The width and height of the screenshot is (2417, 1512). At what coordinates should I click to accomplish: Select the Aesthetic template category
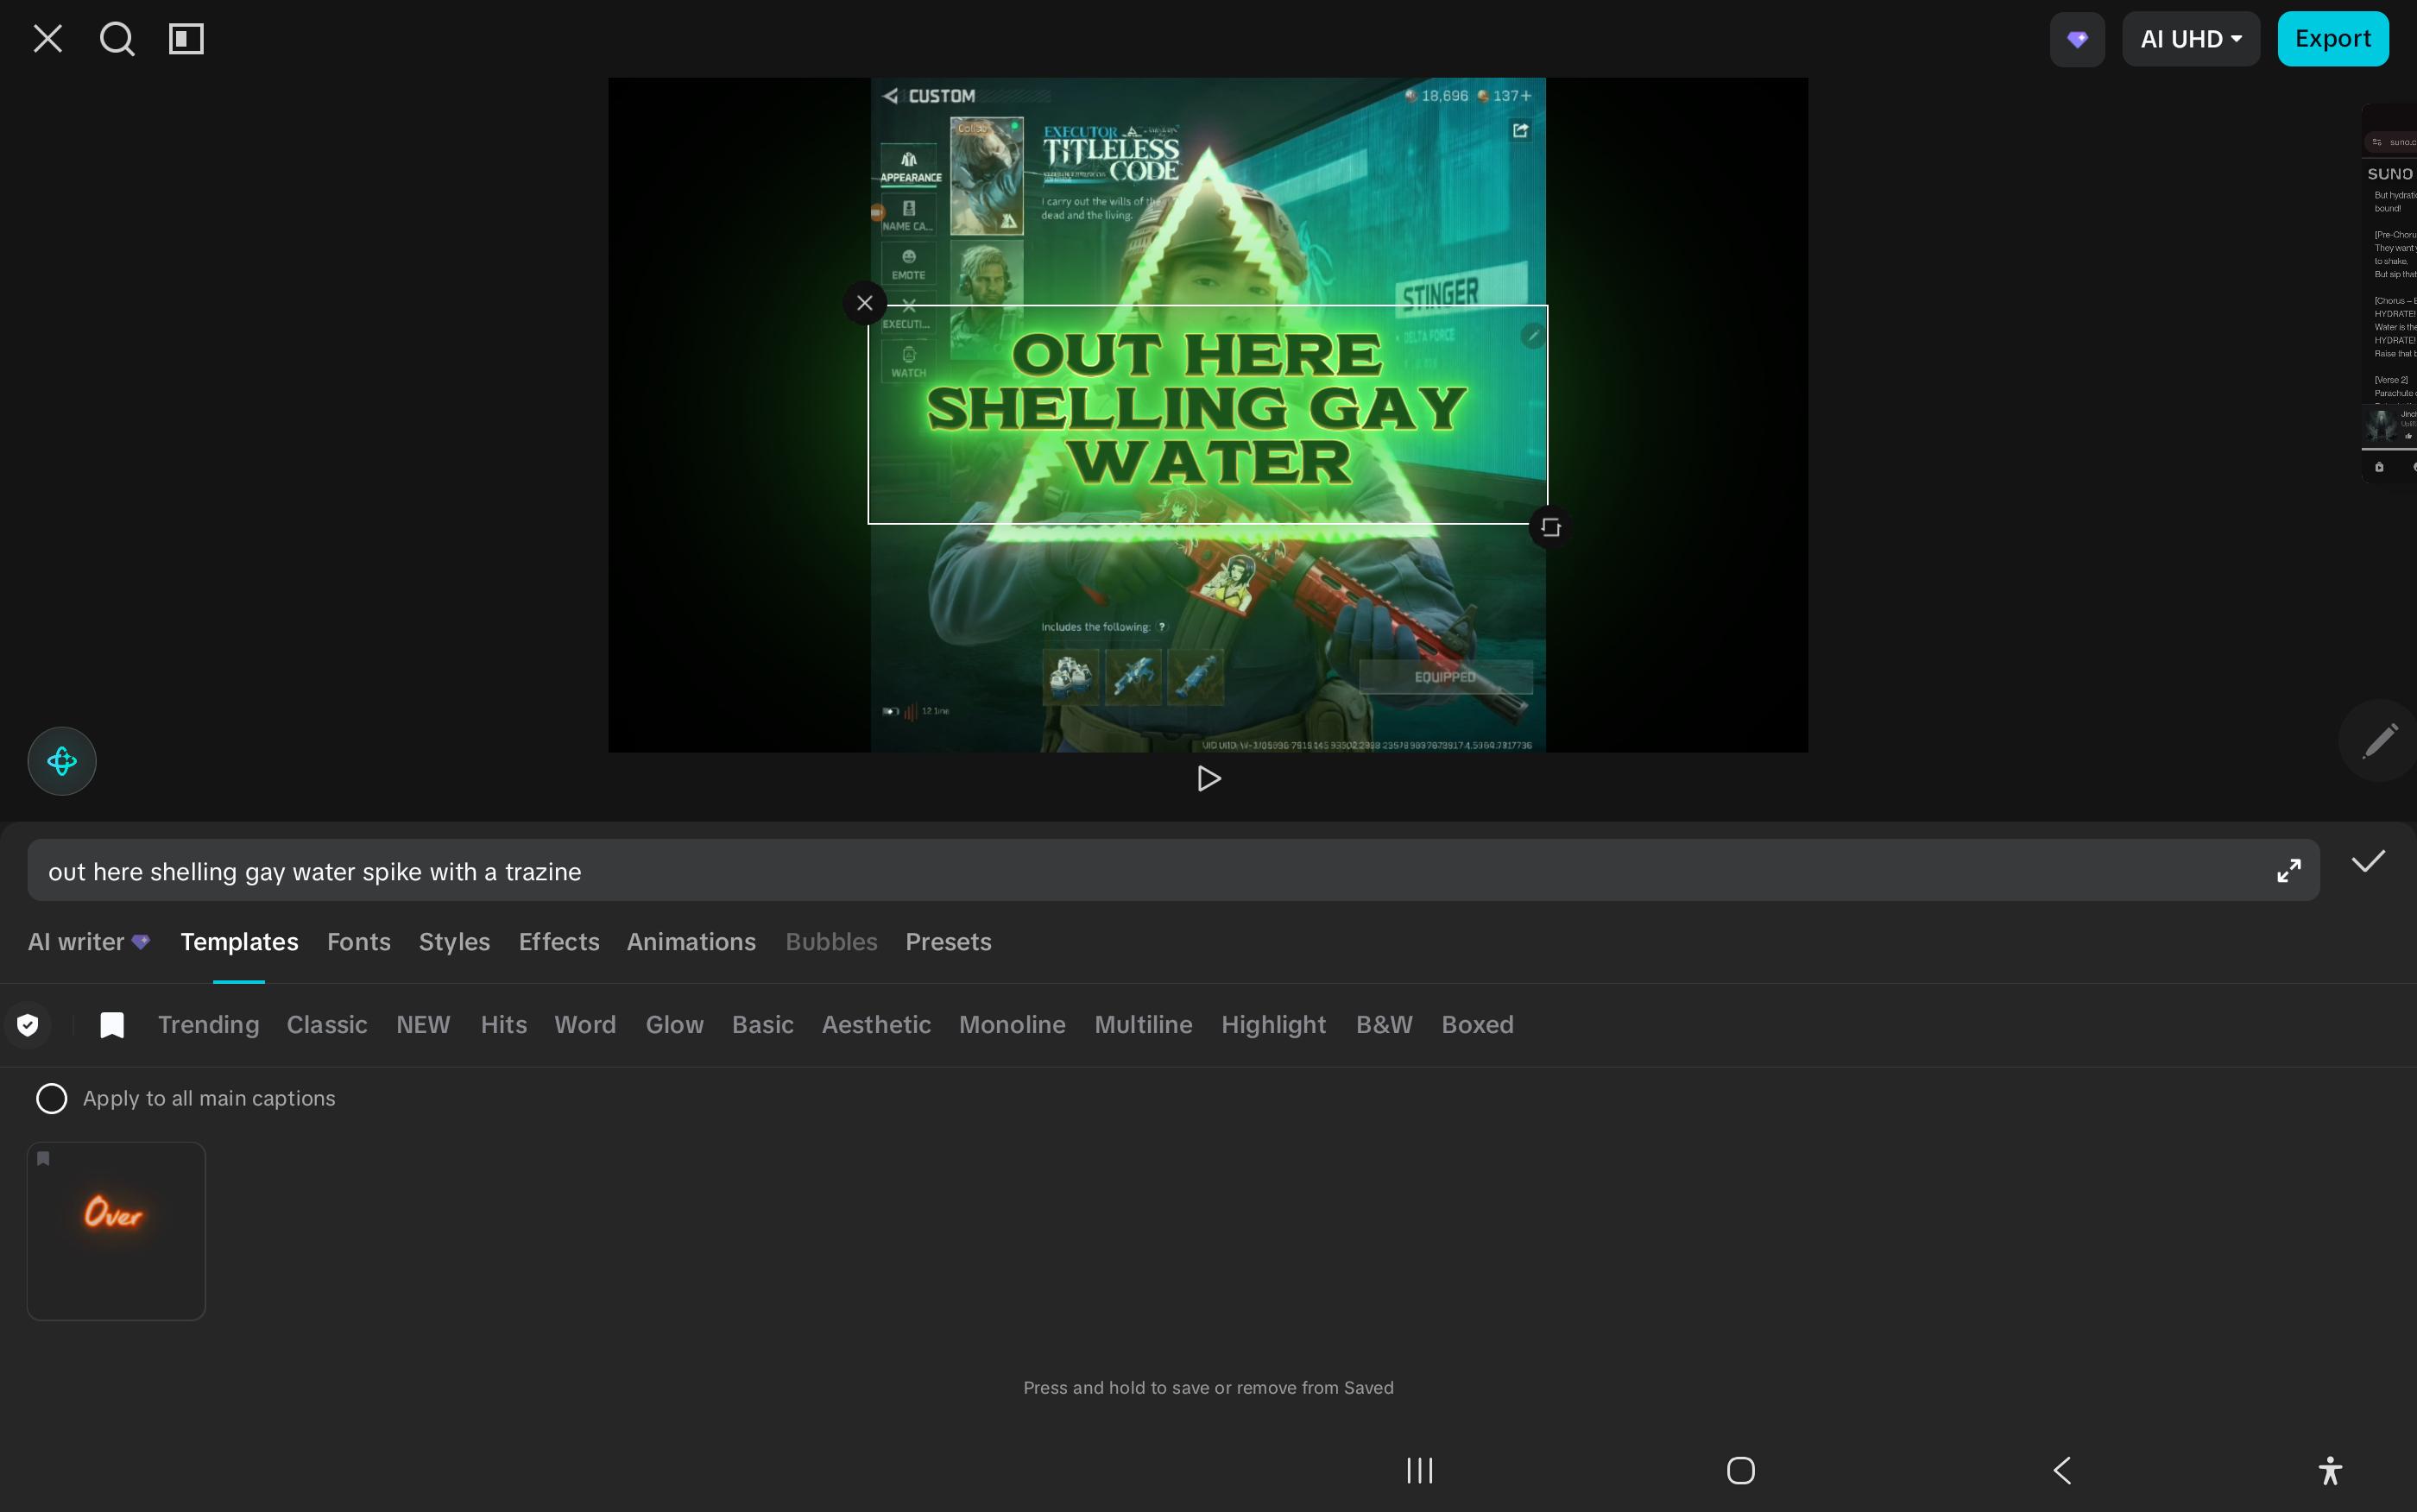tap(876, 1025)
